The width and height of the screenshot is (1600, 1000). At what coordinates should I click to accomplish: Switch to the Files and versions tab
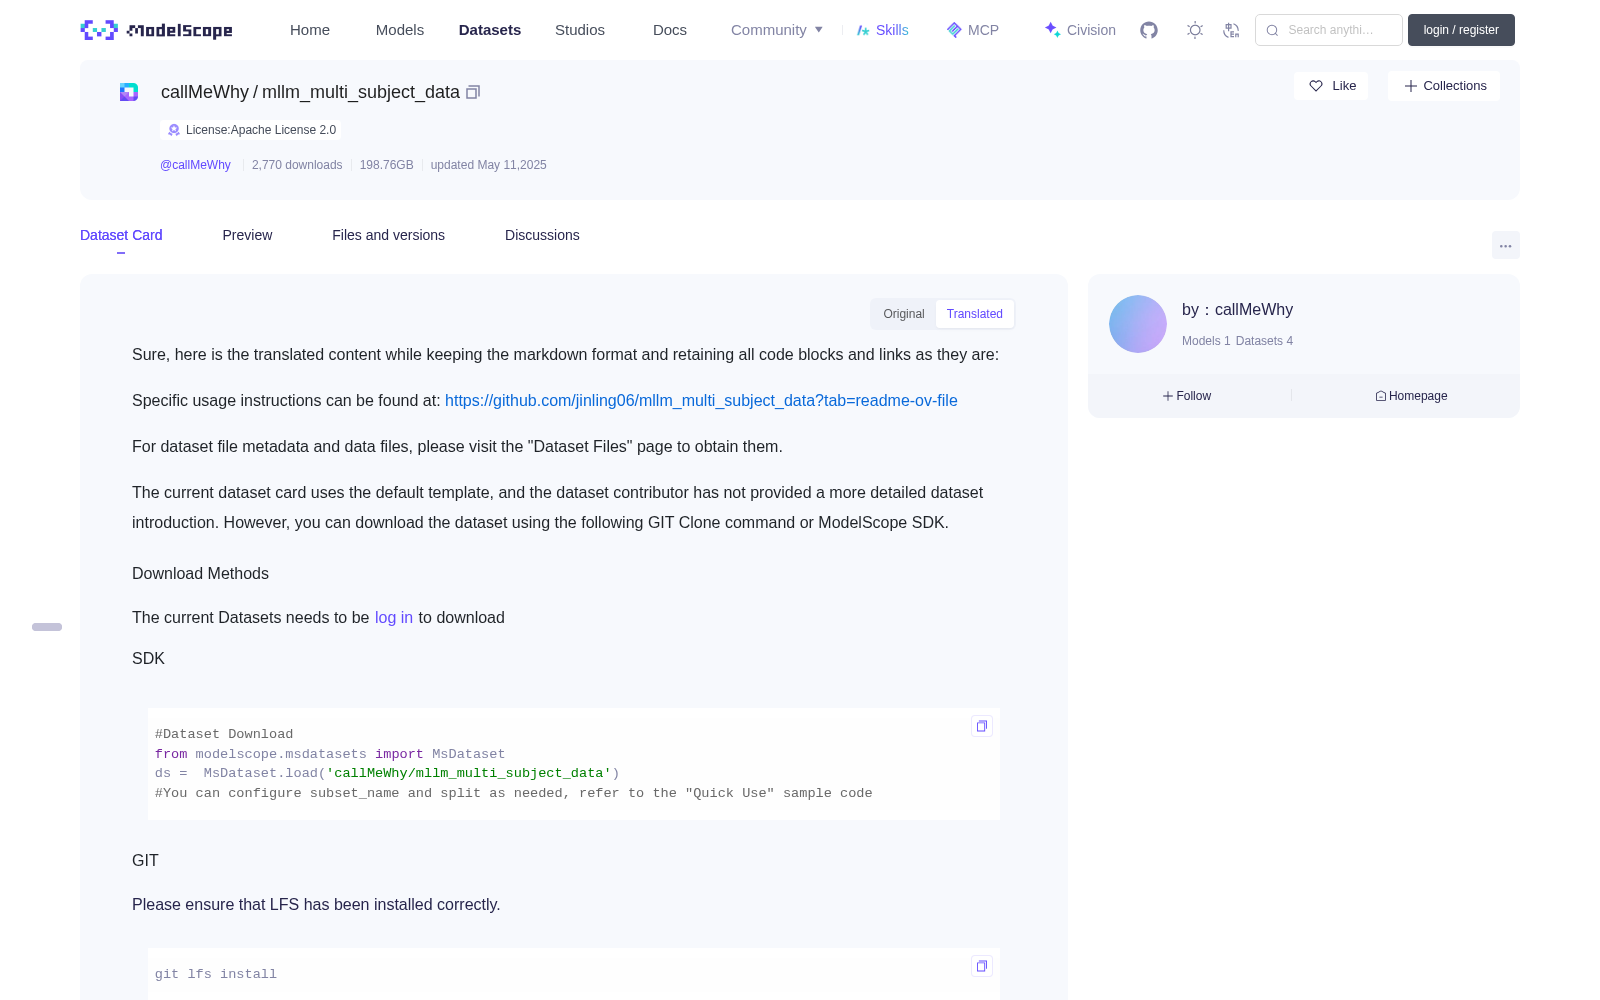click(388, 236)
